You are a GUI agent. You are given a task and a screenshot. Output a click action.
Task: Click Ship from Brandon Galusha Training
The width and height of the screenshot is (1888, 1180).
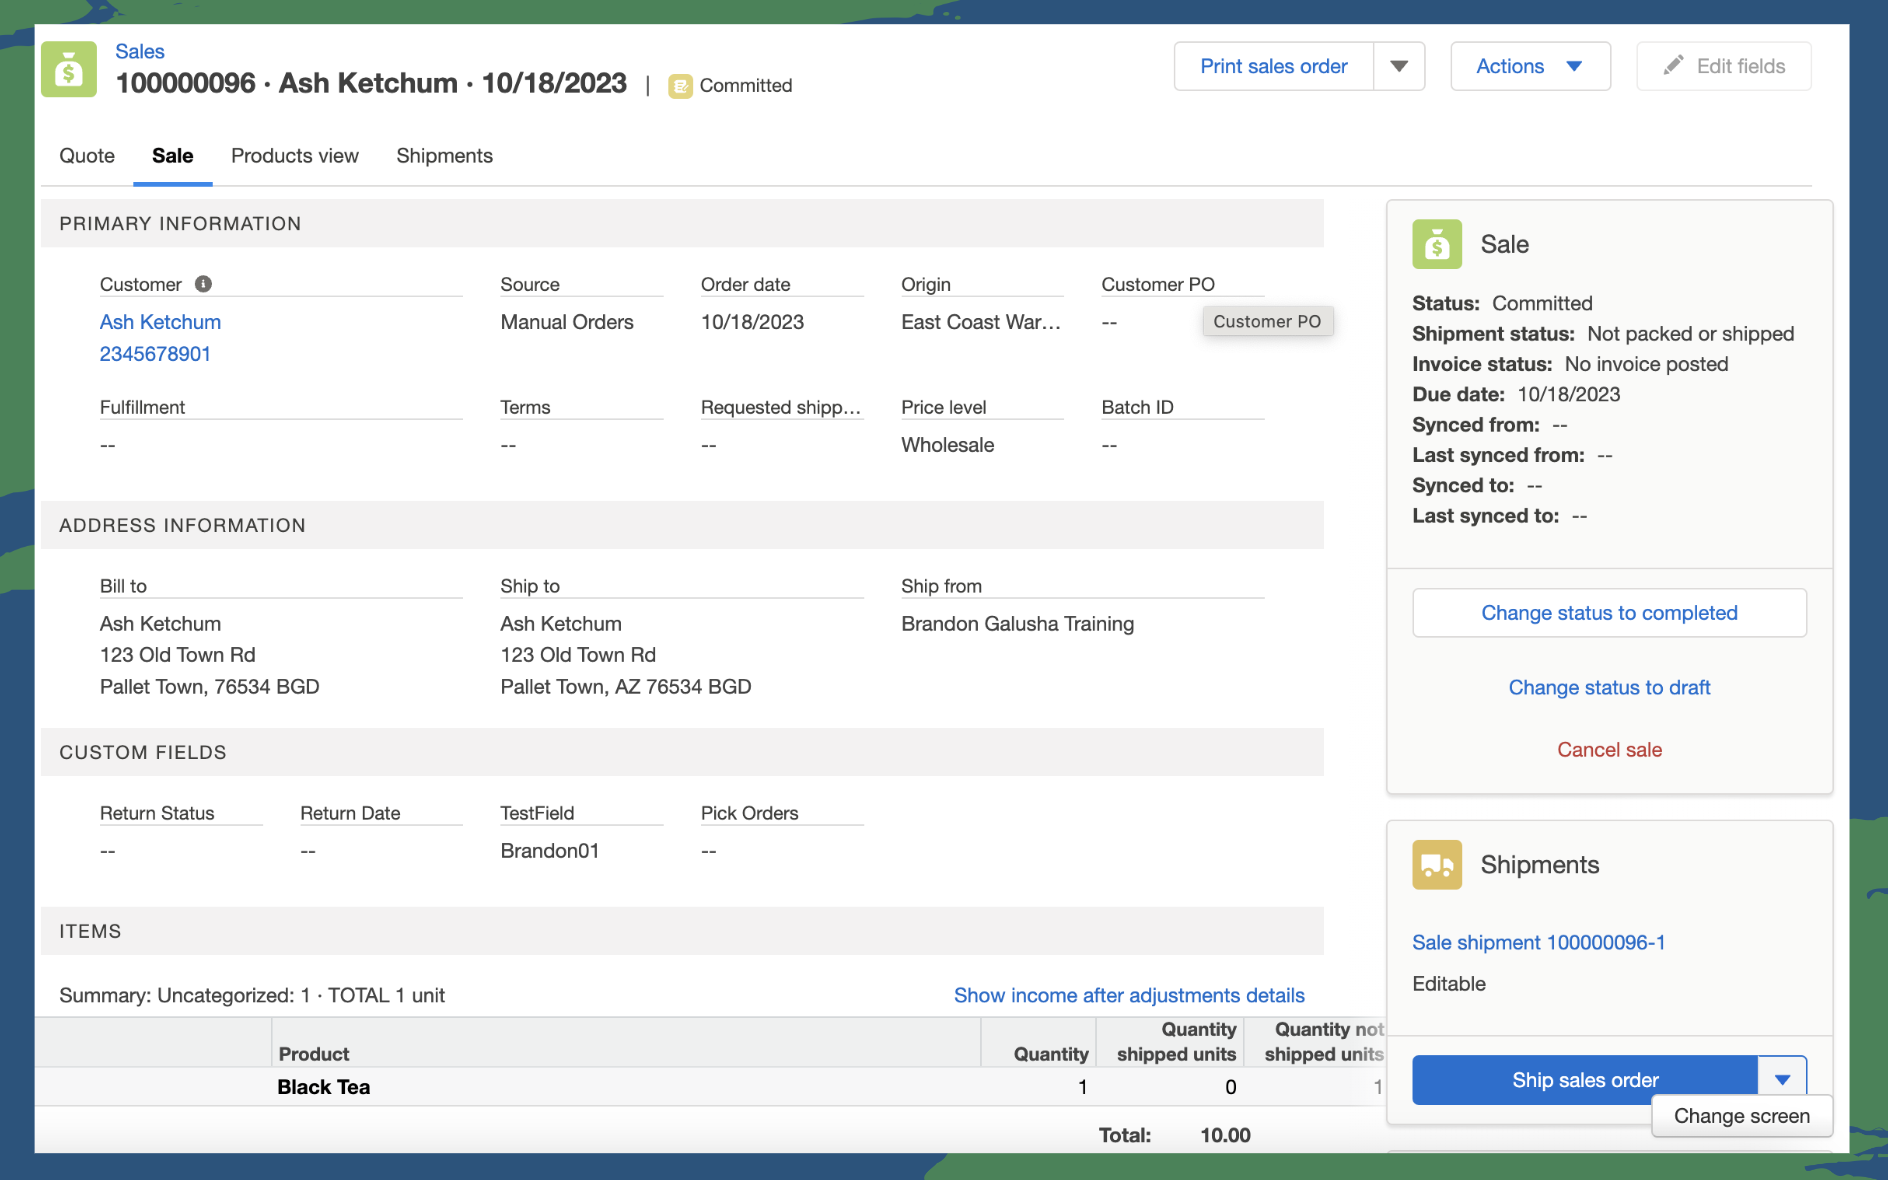(x=1017, y=624)
